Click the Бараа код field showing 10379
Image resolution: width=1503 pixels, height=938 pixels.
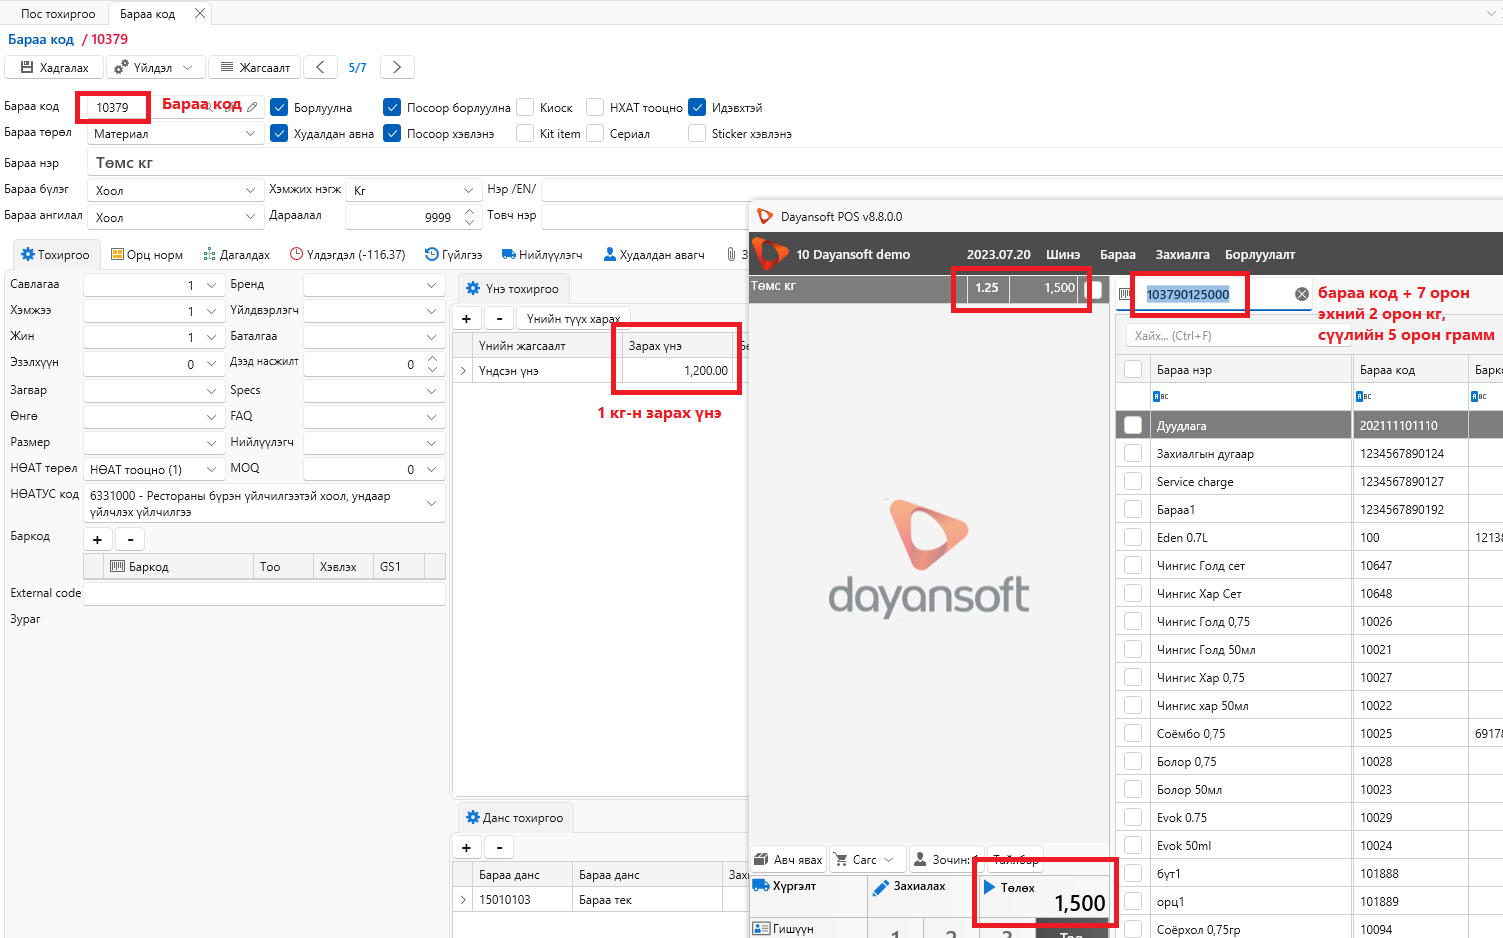coord(113,107)
